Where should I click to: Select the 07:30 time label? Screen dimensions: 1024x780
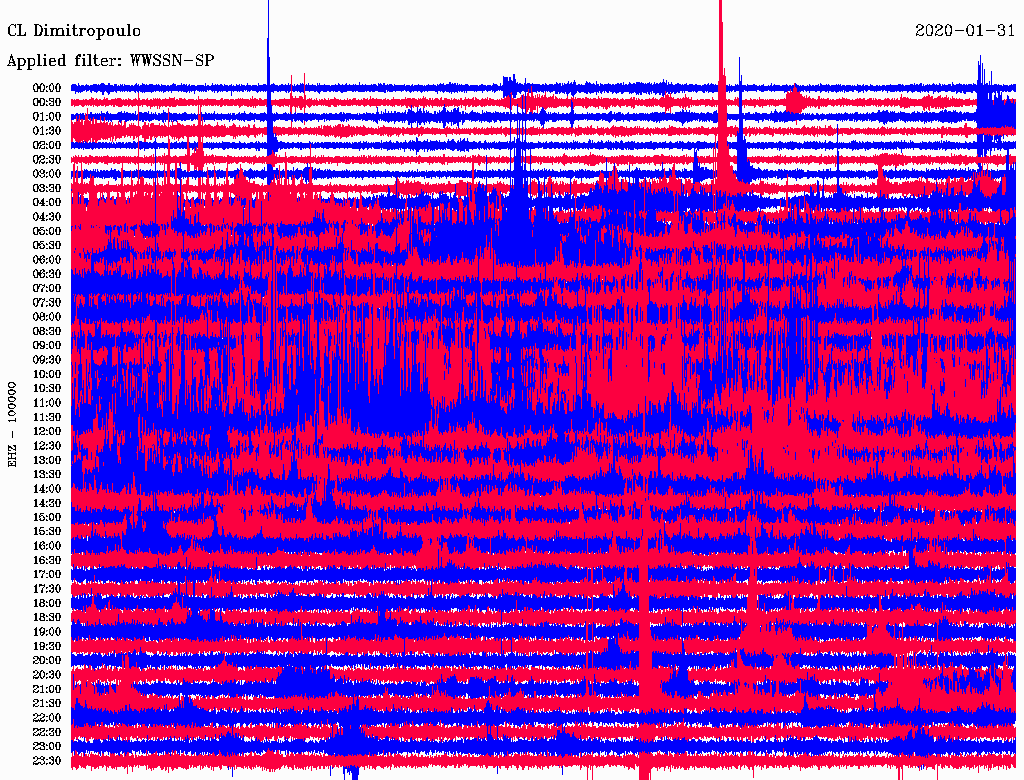pyautogui.click(x=47, y=302)
